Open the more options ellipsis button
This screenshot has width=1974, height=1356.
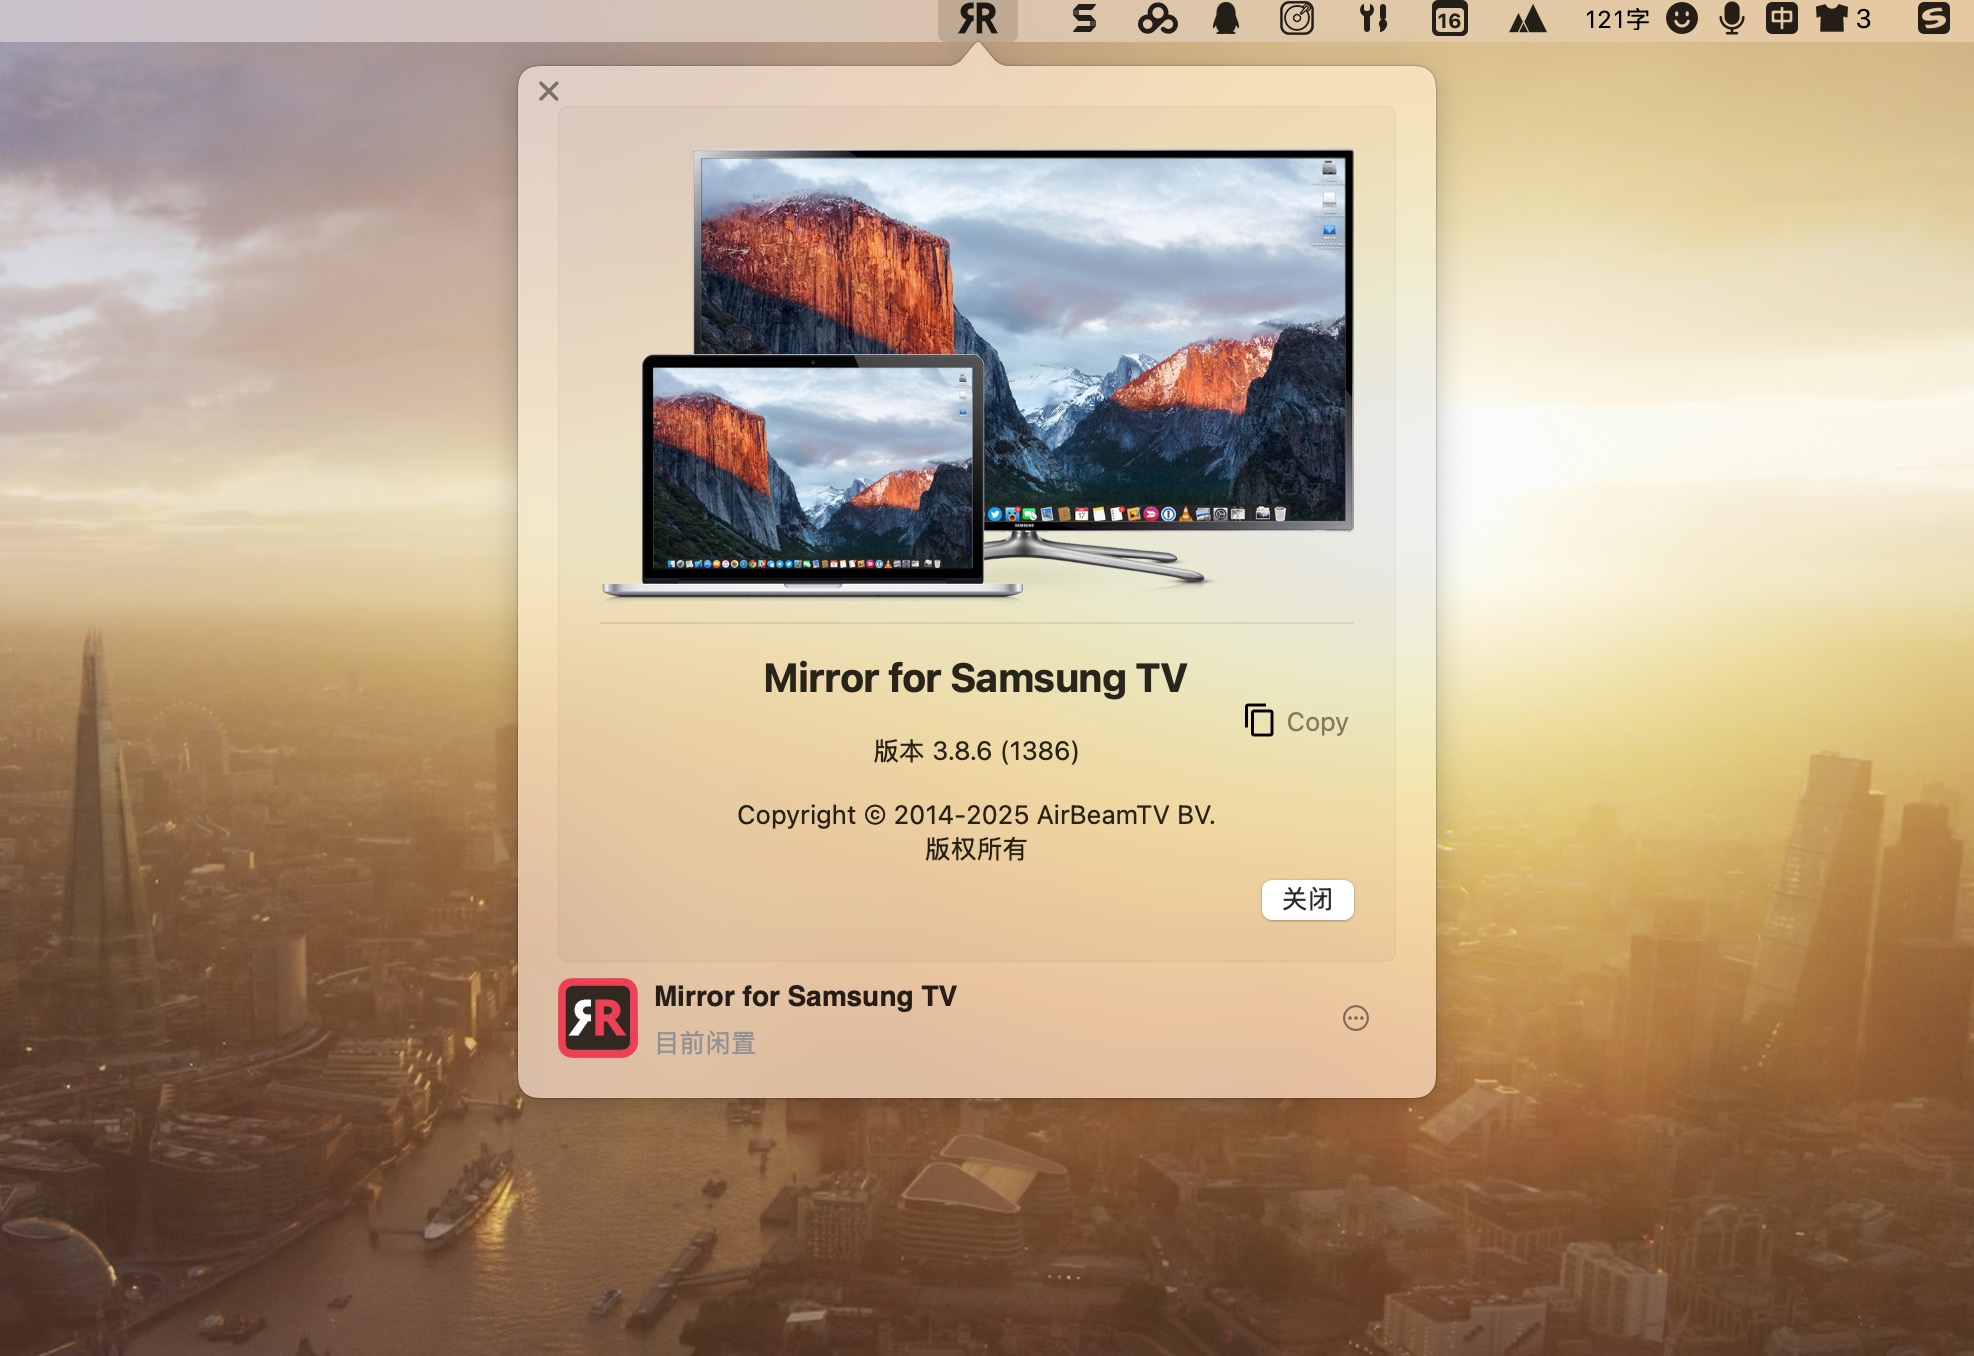click(x=1355, y=1018)
